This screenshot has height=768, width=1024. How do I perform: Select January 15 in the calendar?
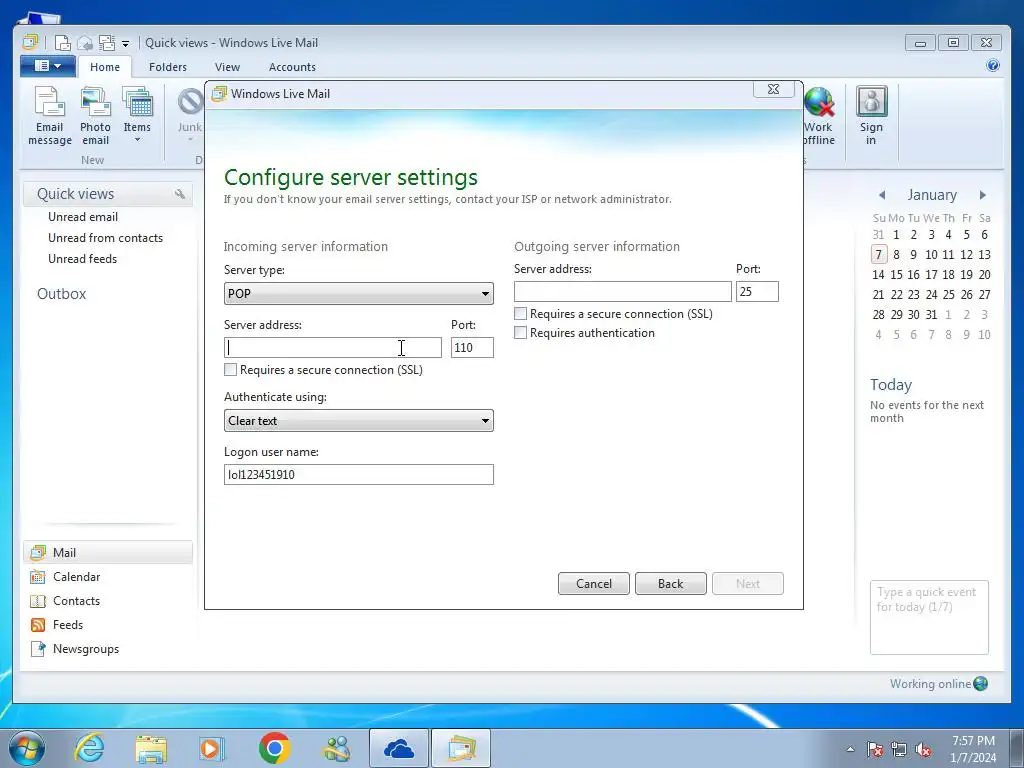pyautogui.click(x=896, y=275)
